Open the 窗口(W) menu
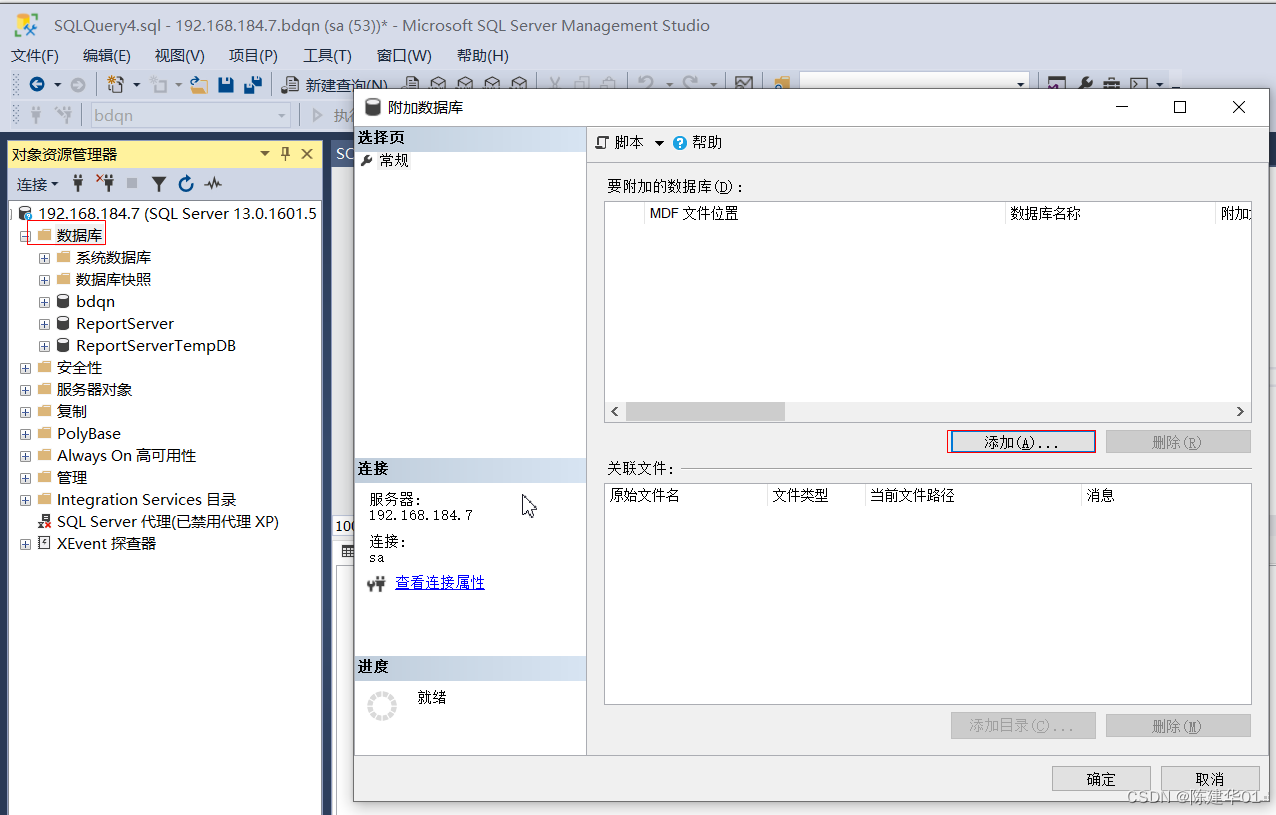This screenshot has height=815, width=1276. tap(404, 56)
